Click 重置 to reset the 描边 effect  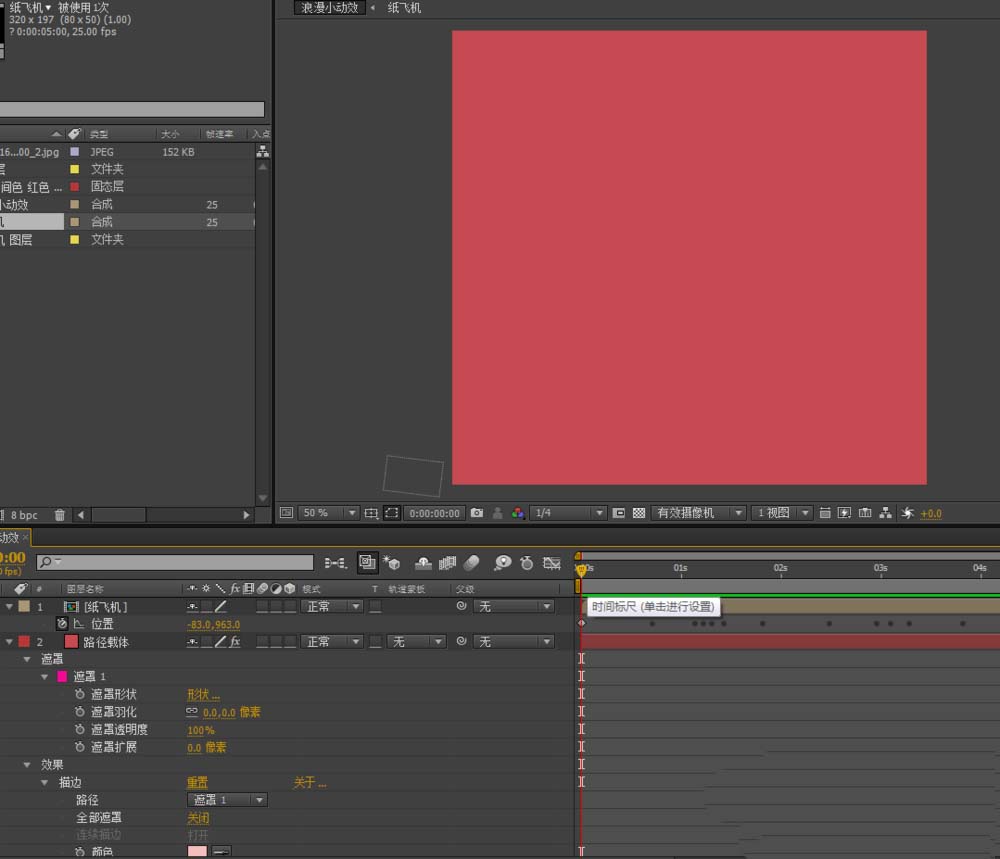pos(197,783)
